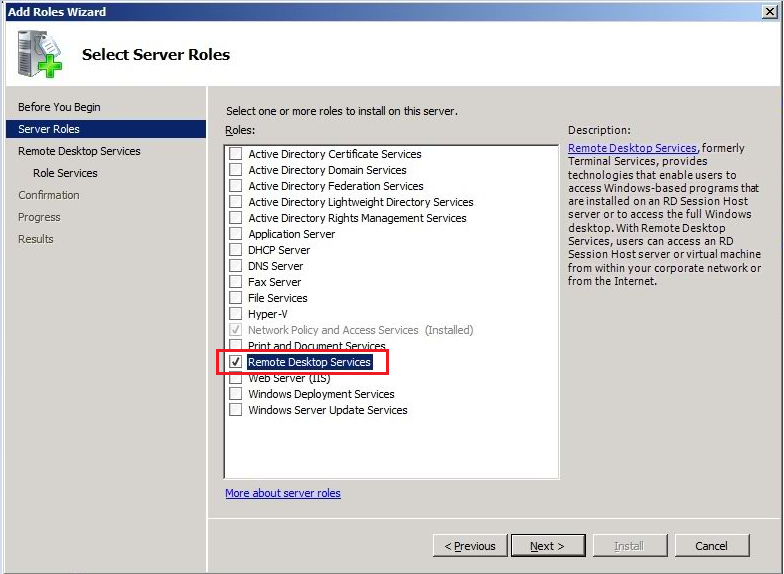This screenshot has width=784, height=574.
Task: Click the Results step in sidebar
Action: point(36,239)
